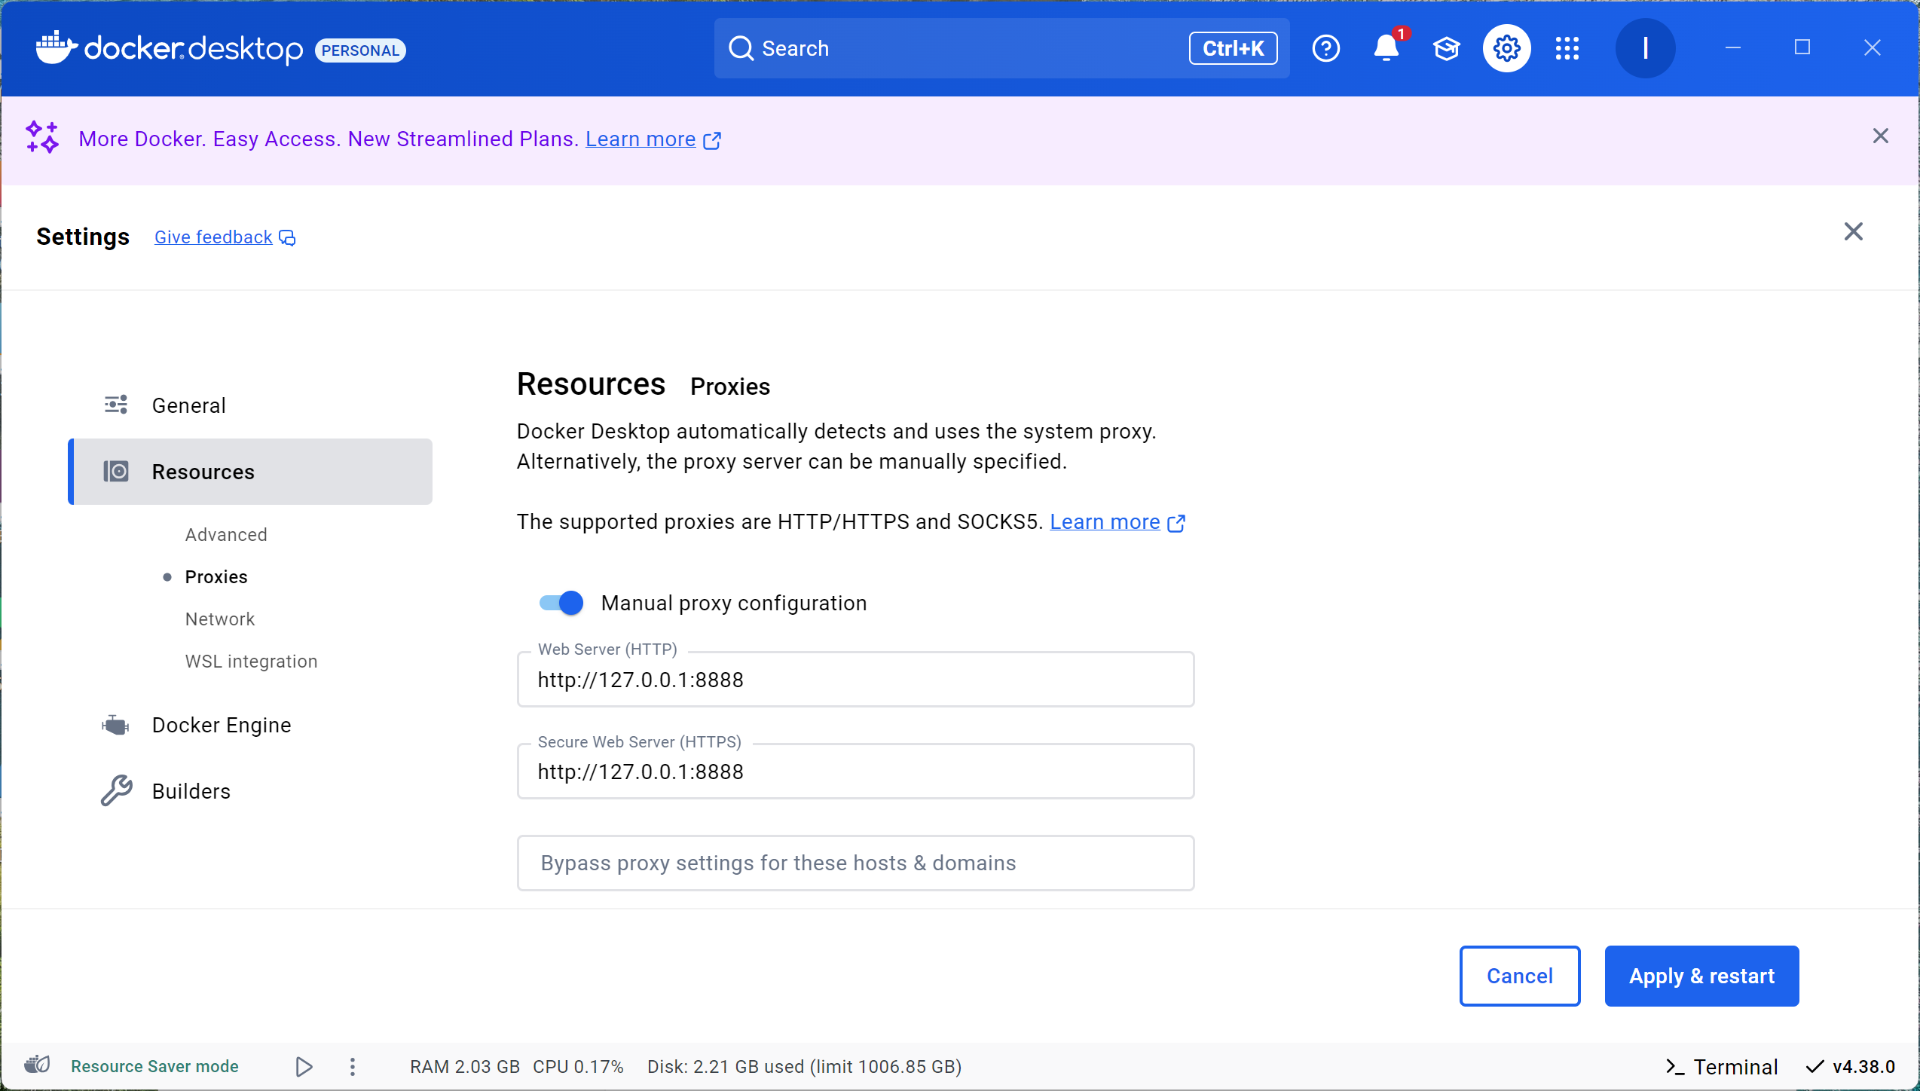Start engine with the play icon
This screenshot has height=1091, width=1920.
click(x=304, y=1067)
